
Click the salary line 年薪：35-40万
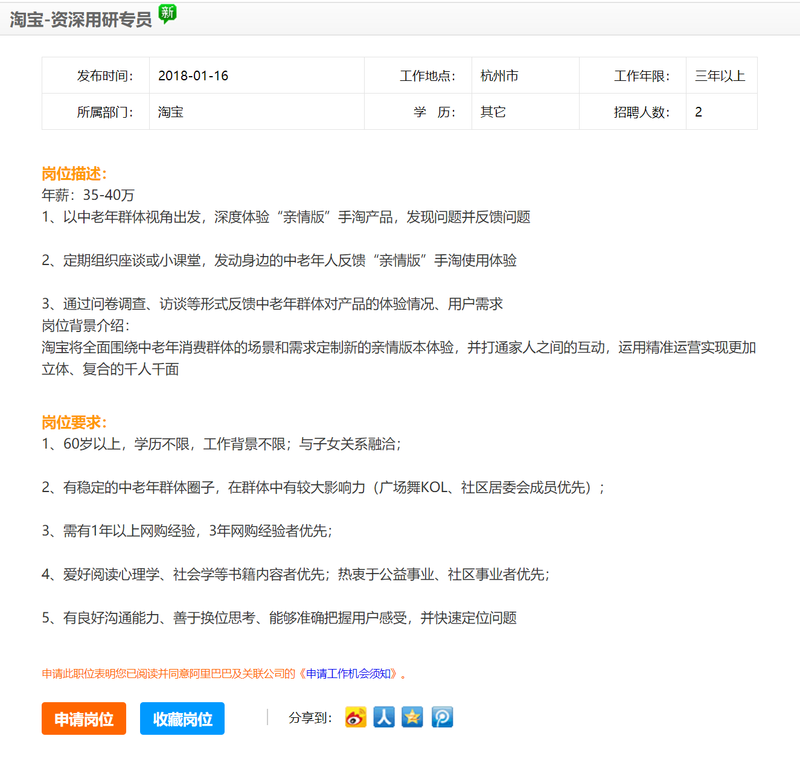88,195
